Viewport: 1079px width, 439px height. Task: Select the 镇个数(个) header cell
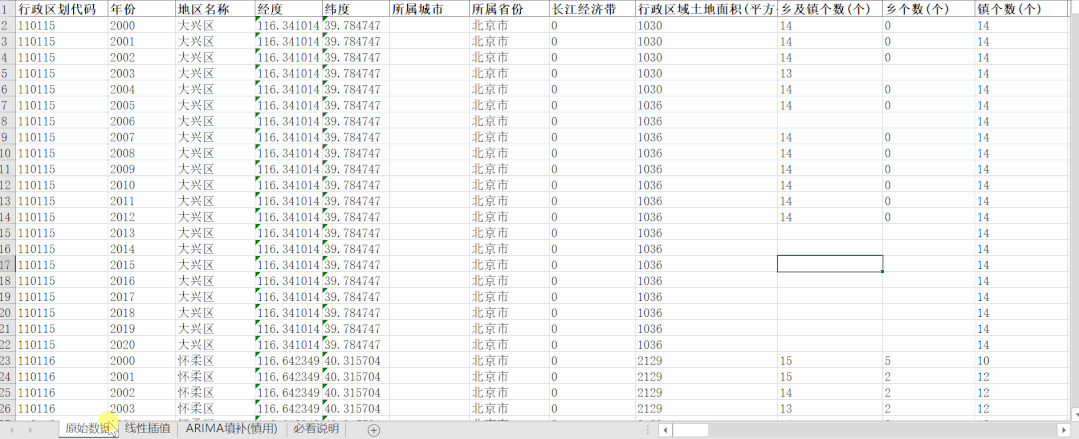coord(1023,9)
